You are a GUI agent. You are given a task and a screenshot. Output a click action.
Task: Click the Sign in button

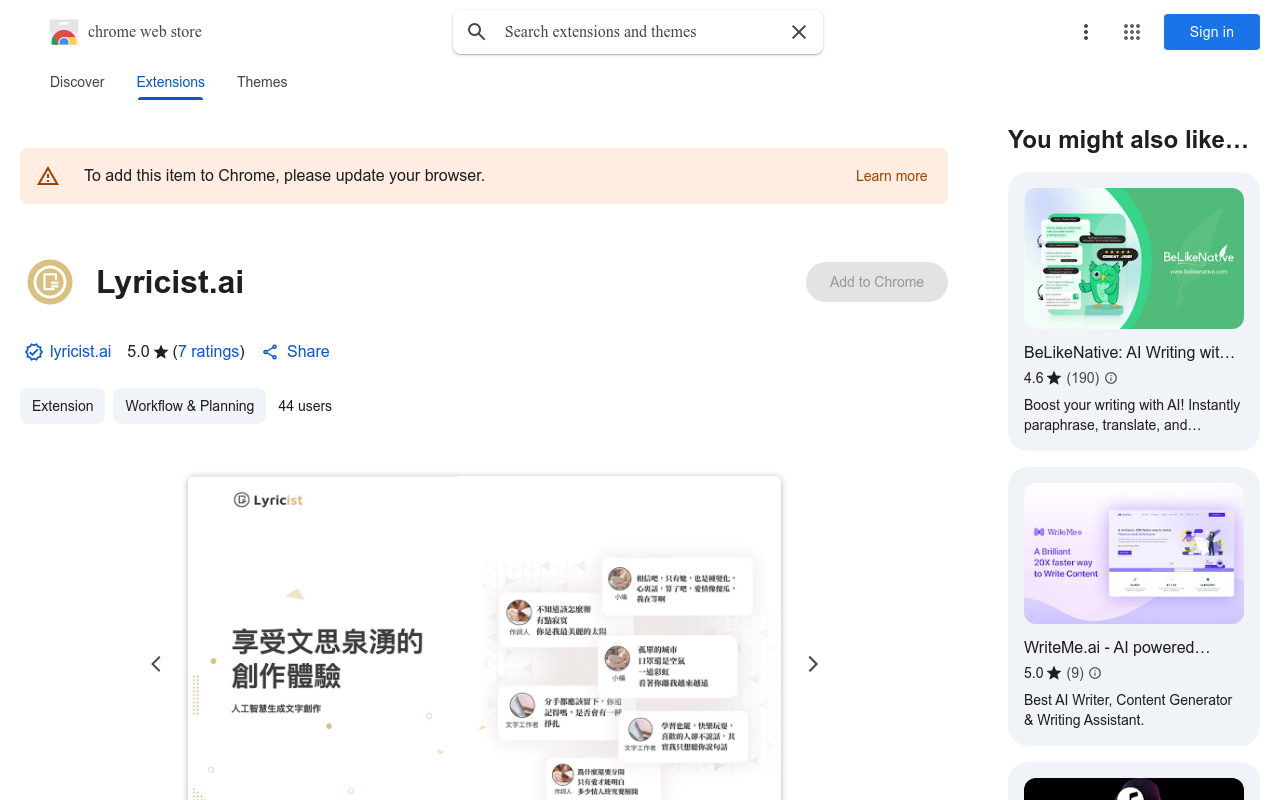[x=1212, y=32]
